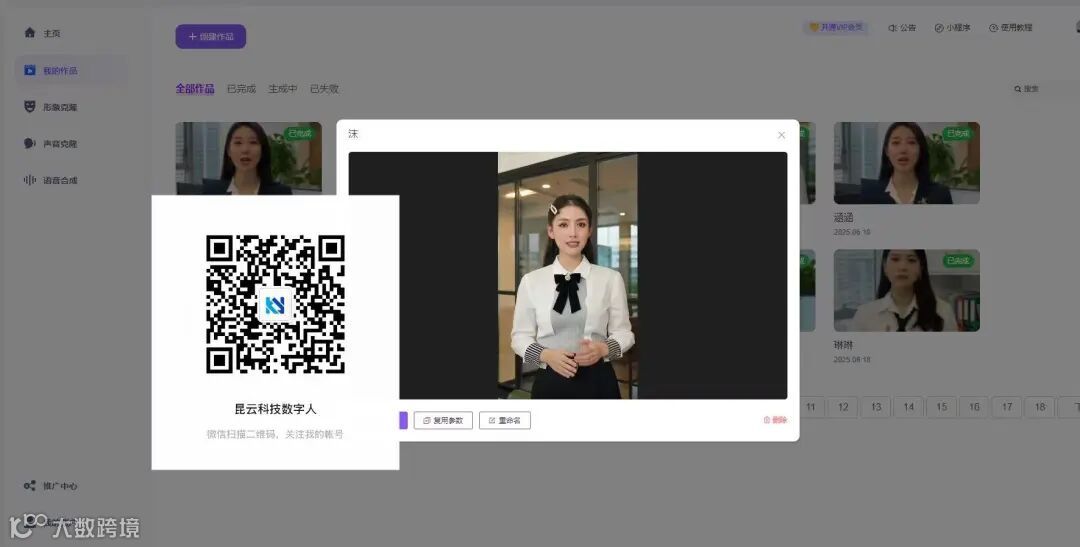This screenshot has height=547, width=1080.
Task: Switch to the 生成中 tab
Action: (x=282, y=89)
